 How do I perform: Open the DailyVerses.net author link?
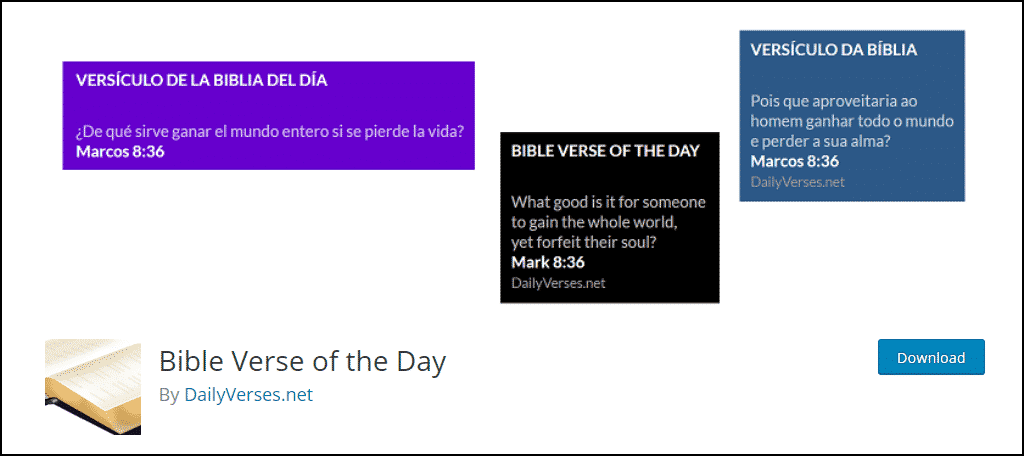(x=248, y=395)
